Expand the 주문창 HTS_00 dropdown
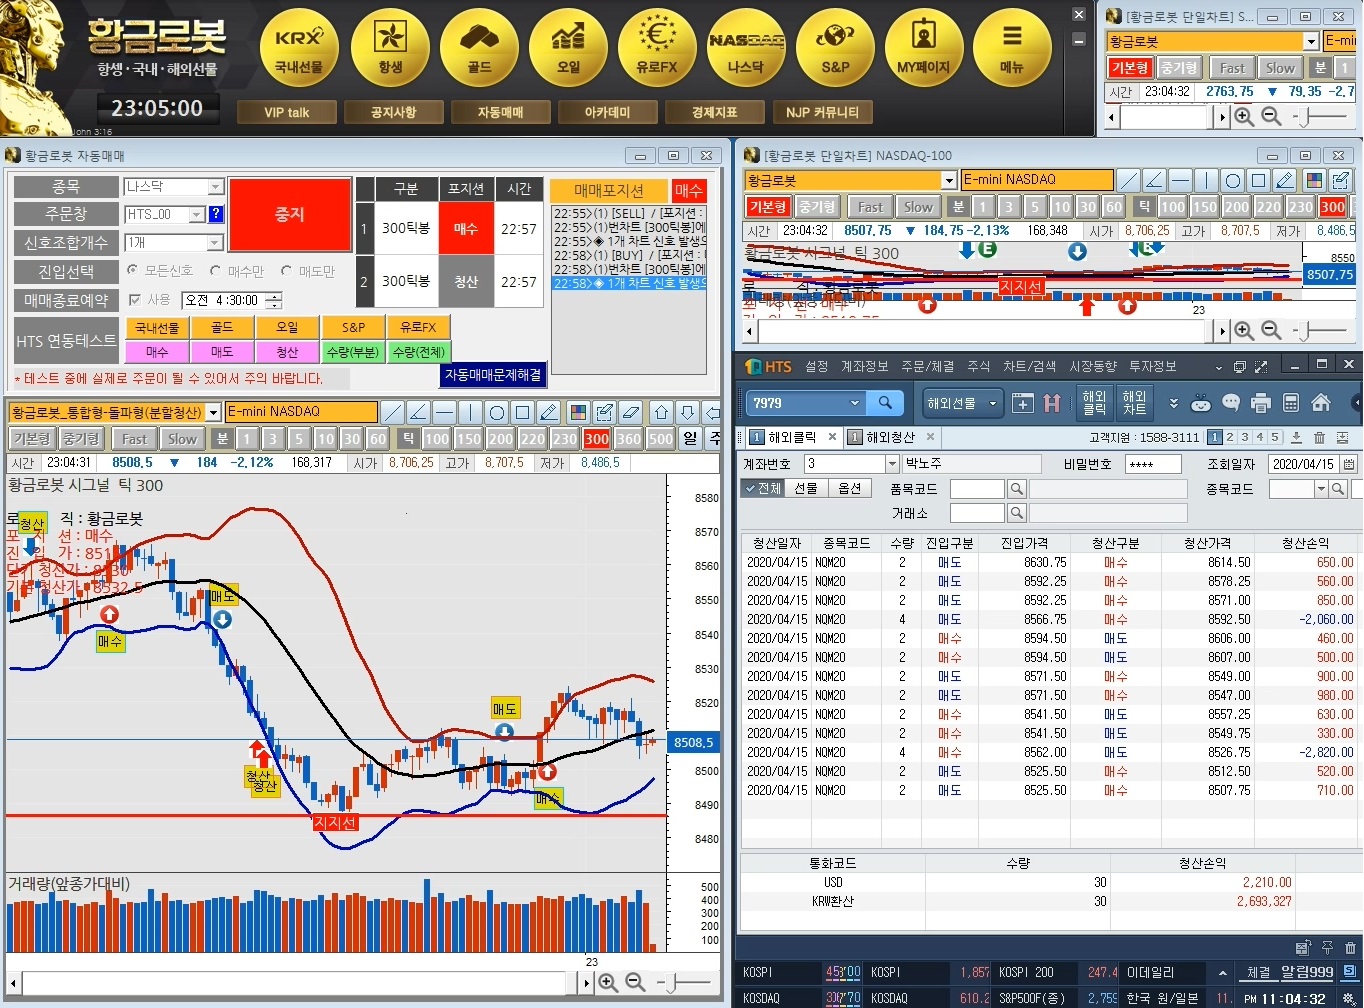 196,214
